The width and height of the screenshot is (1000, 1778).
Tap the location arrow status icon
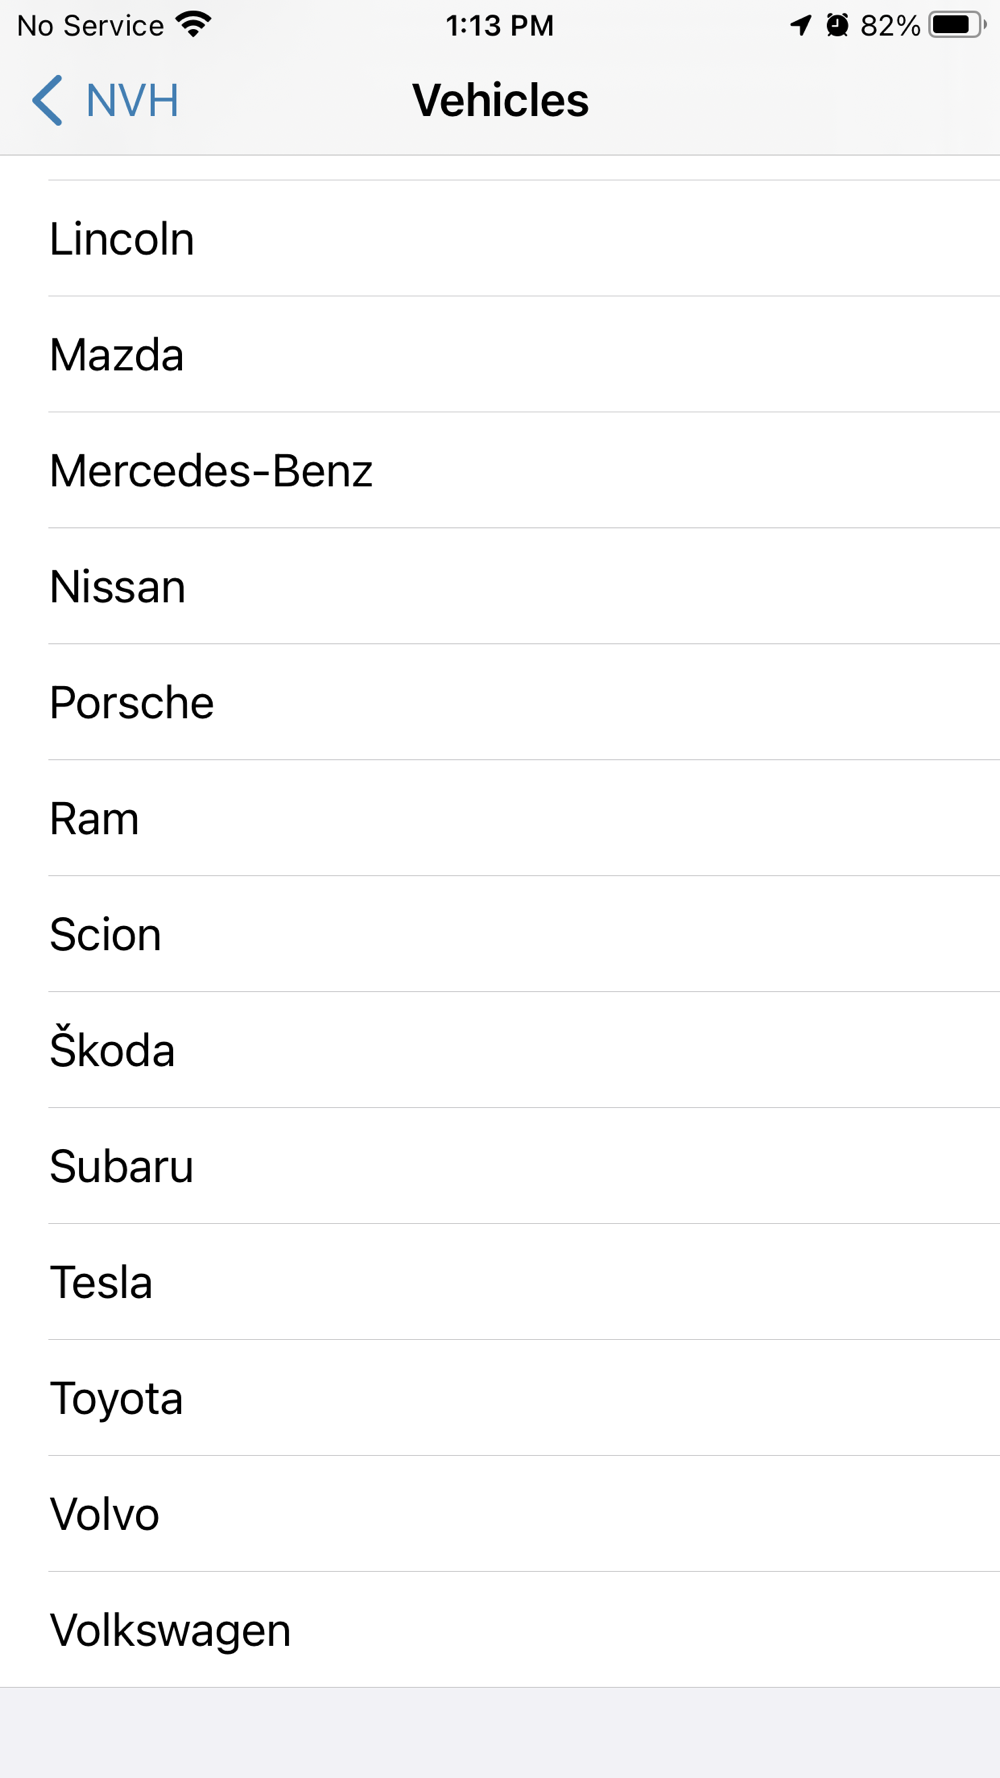click(x=801, y=25)
